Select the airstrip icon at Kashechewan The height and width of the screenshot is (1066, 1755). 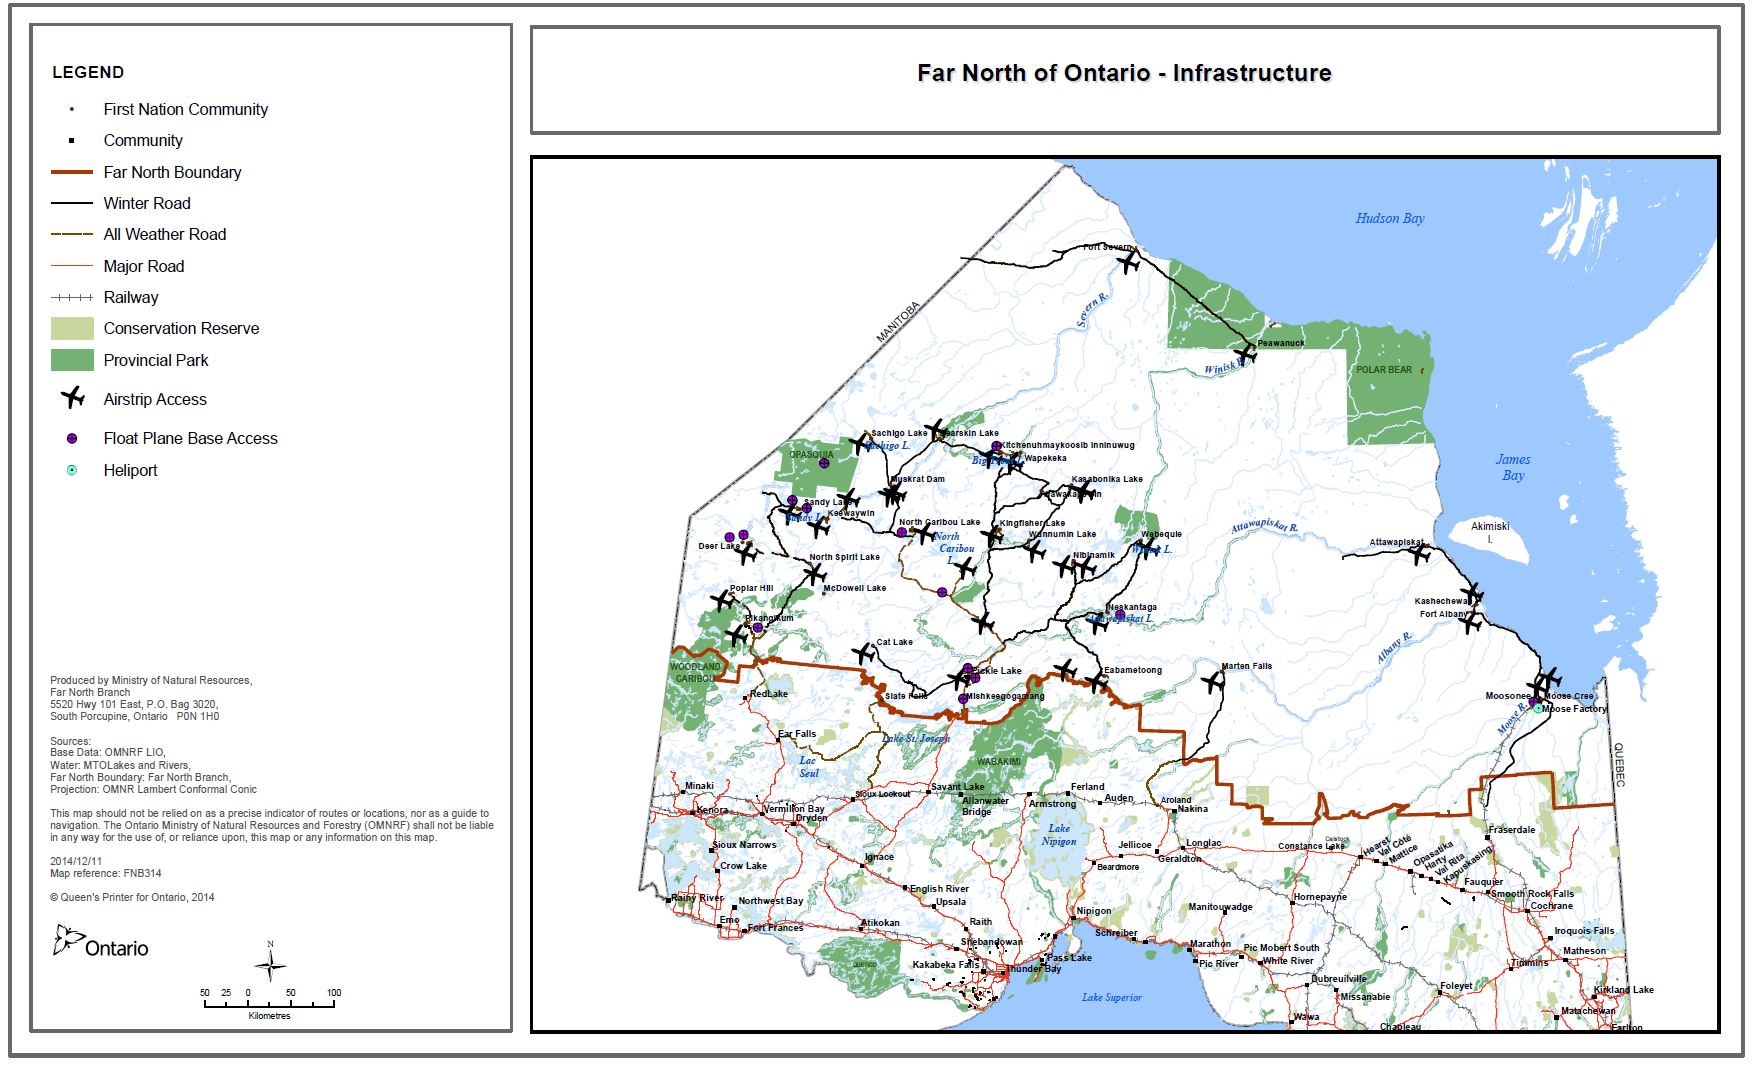click(x=1473, y=594)
